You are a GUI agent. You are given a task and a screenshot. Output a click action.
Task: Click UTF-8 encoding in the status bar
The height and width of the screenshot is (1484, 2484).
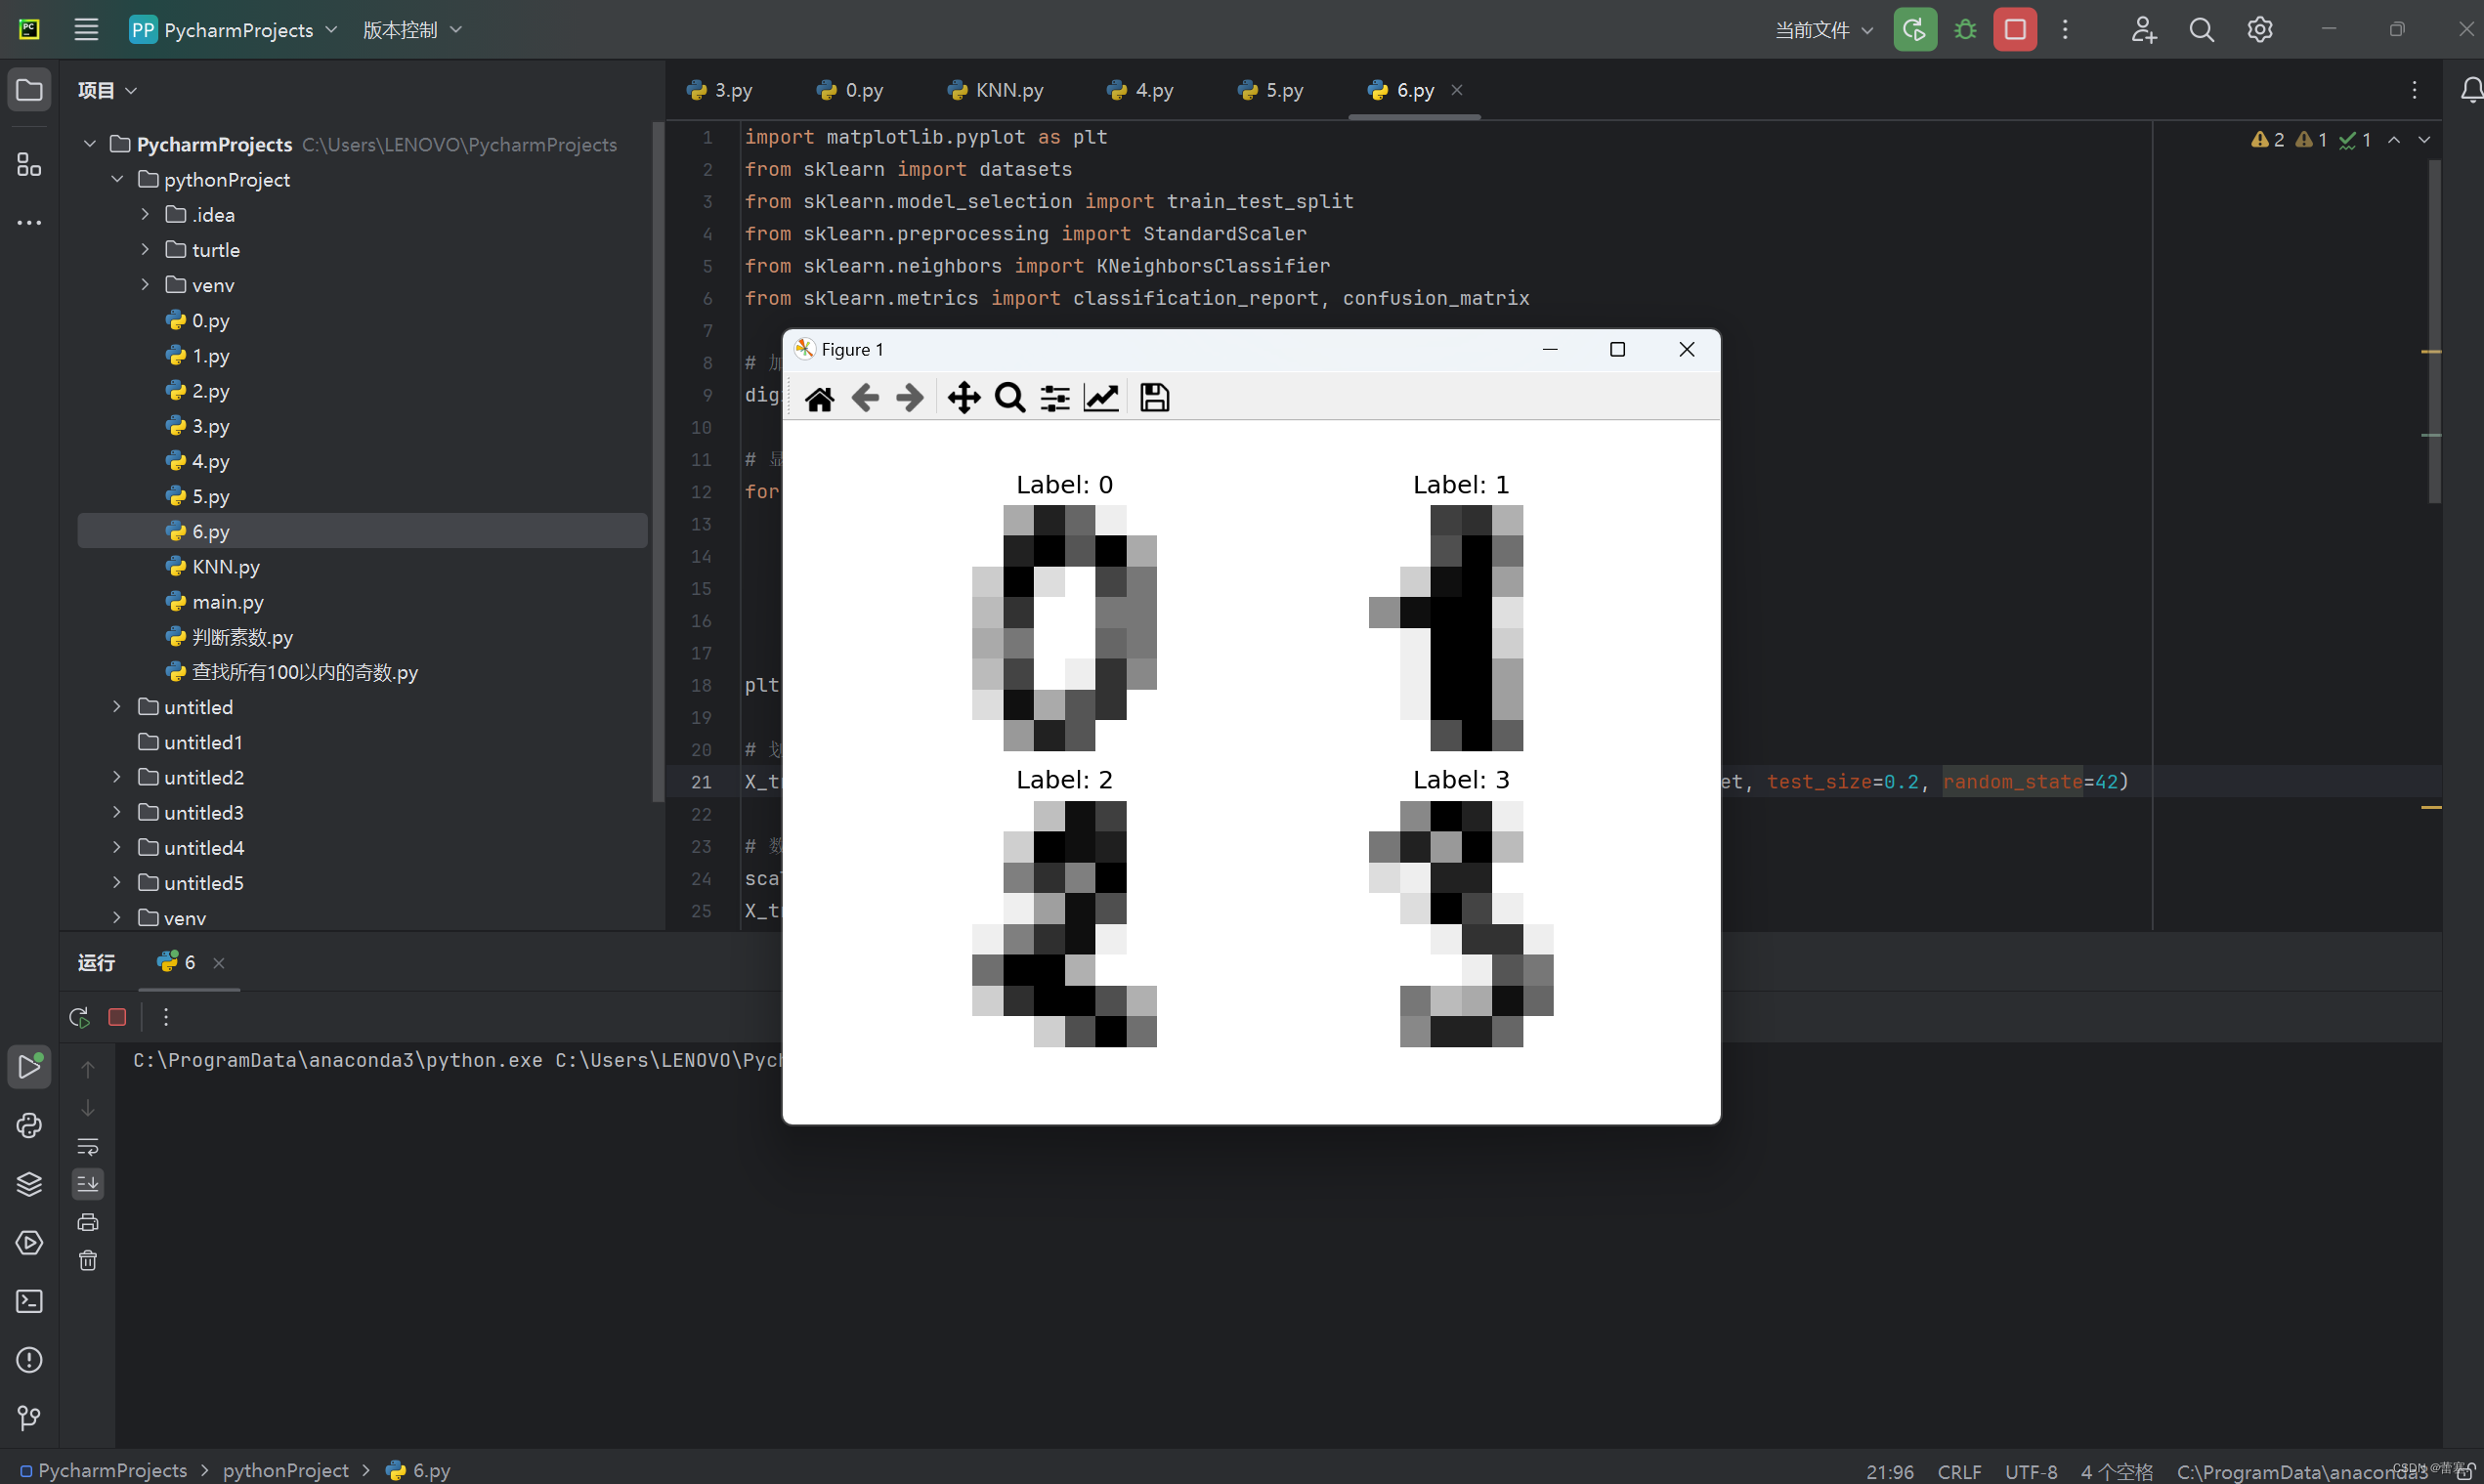(x=2030, y=1470)
